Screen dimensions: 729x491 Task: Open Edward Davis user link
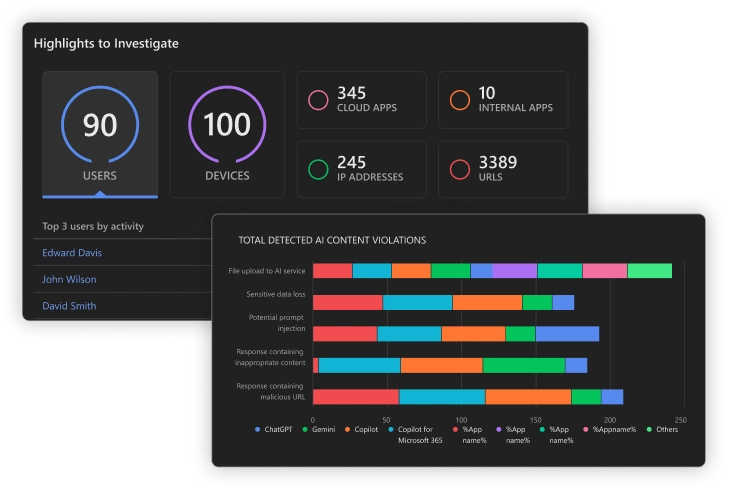click(72, 253)
